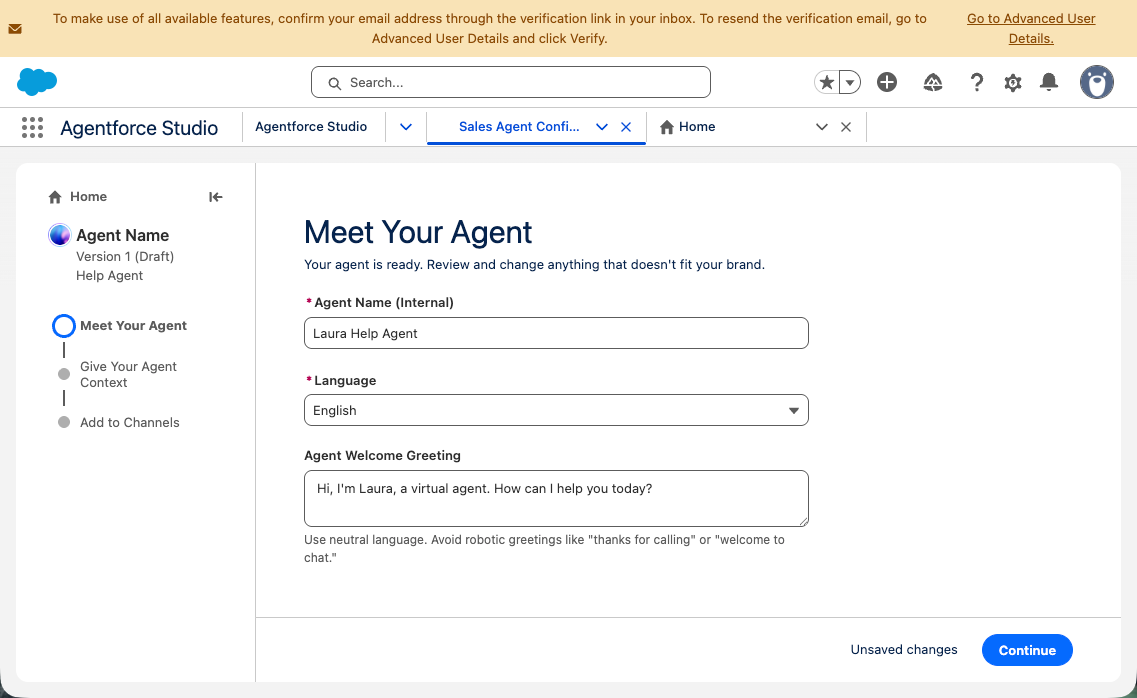This screenshot has height=698, width=1137.
Task: Click the Unsaved changes status text
Action: (x=904, y=649)
